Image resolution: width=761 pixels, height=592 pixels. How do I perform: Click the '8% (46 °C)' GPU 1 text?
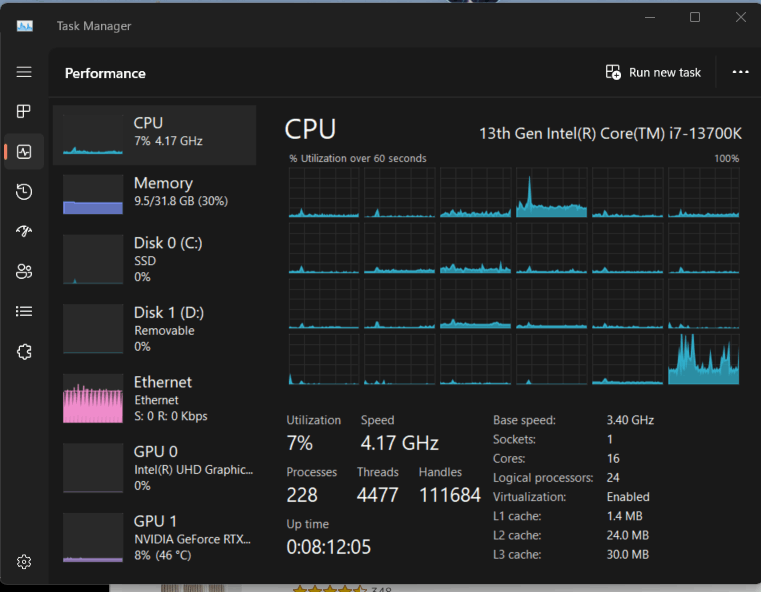point(163,556)
